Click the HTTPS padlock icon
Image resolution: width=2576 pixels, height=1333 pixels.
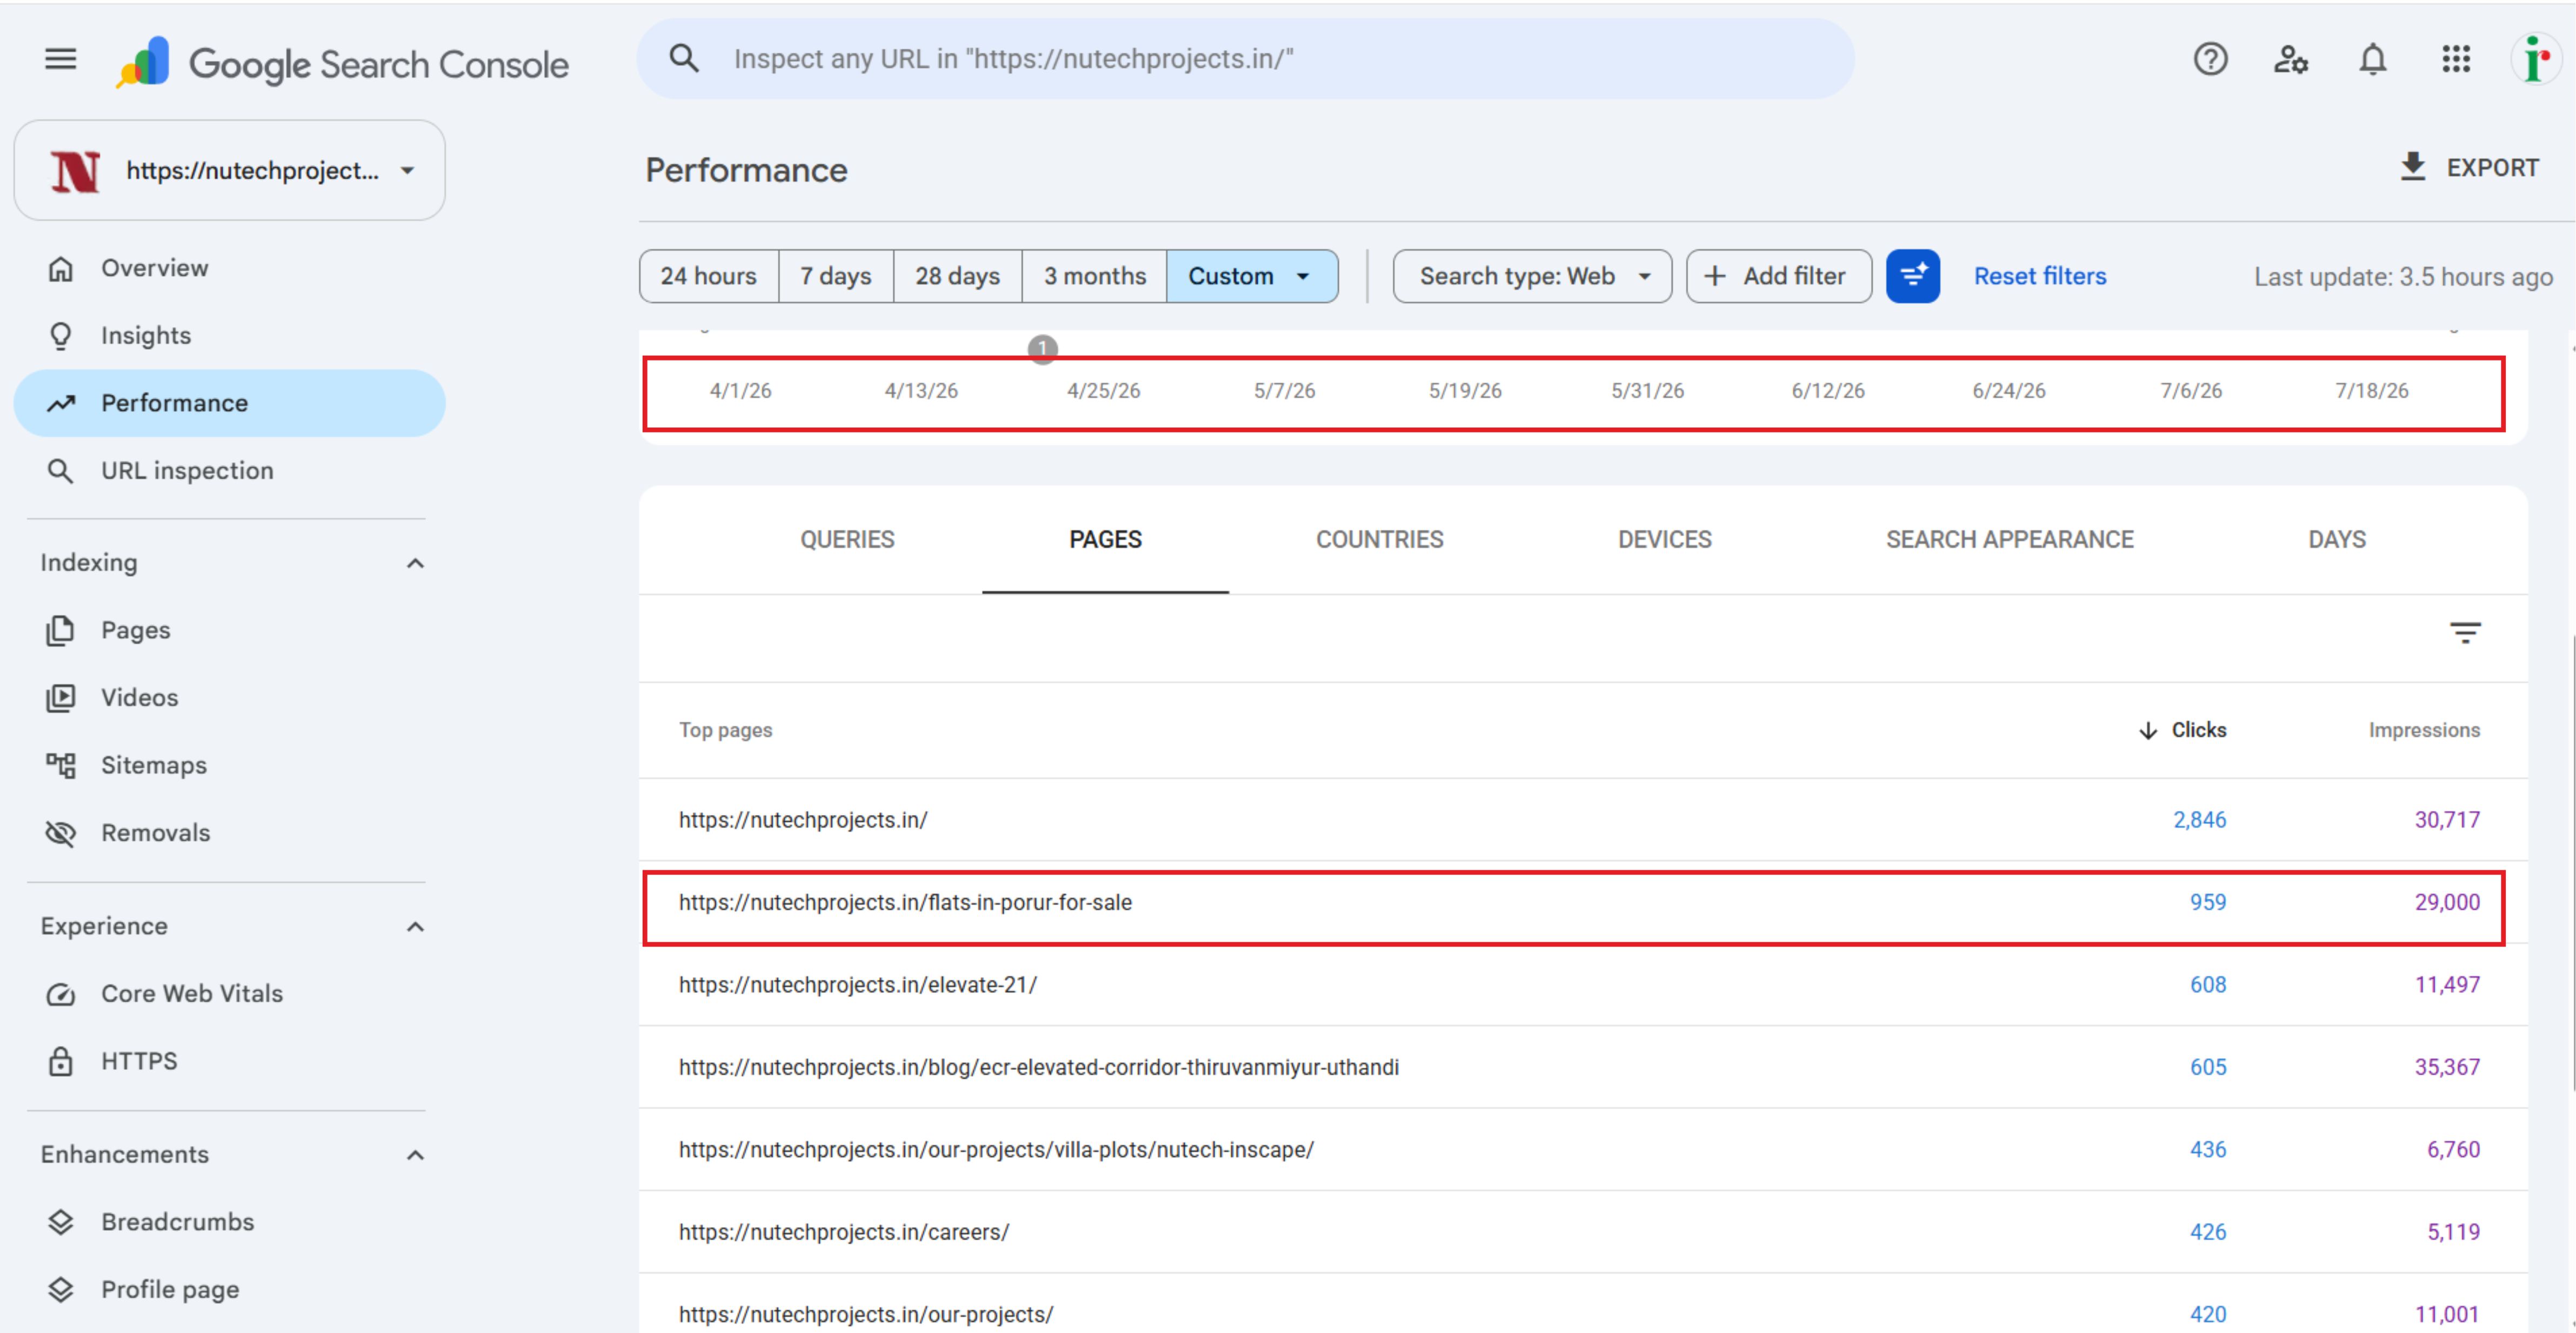point(61,1061)
